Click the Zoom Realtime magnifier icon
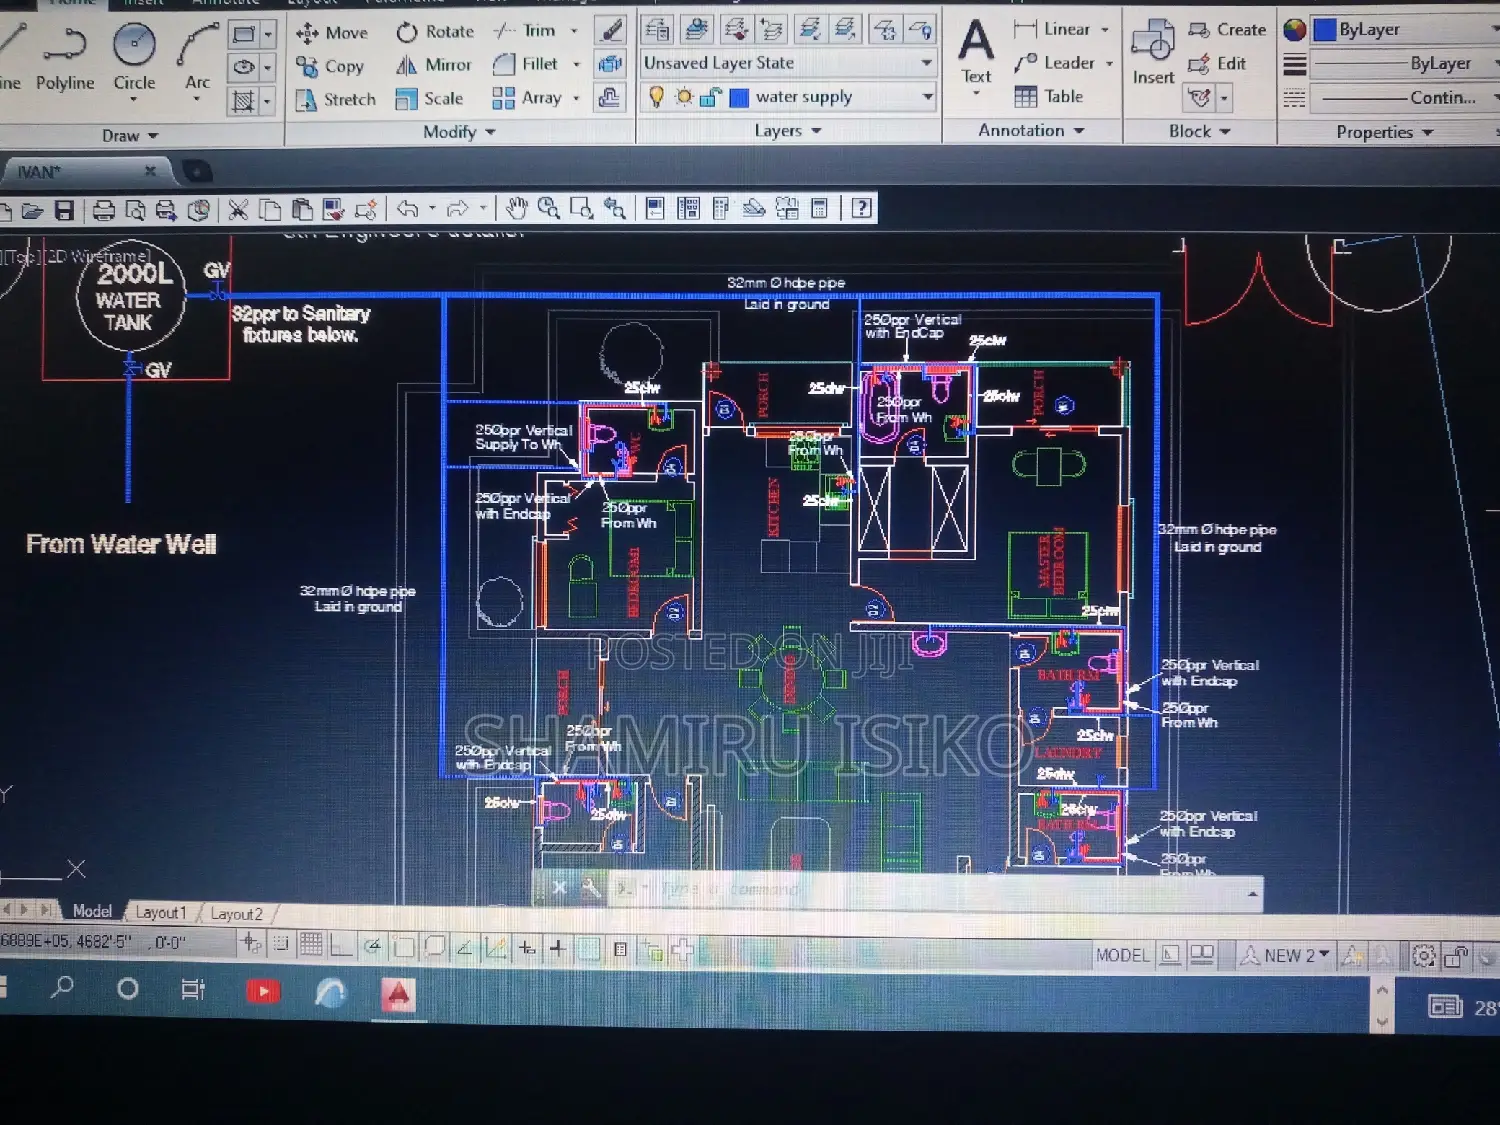The width and height of the screenshot is (1500, 1125). 548,208
